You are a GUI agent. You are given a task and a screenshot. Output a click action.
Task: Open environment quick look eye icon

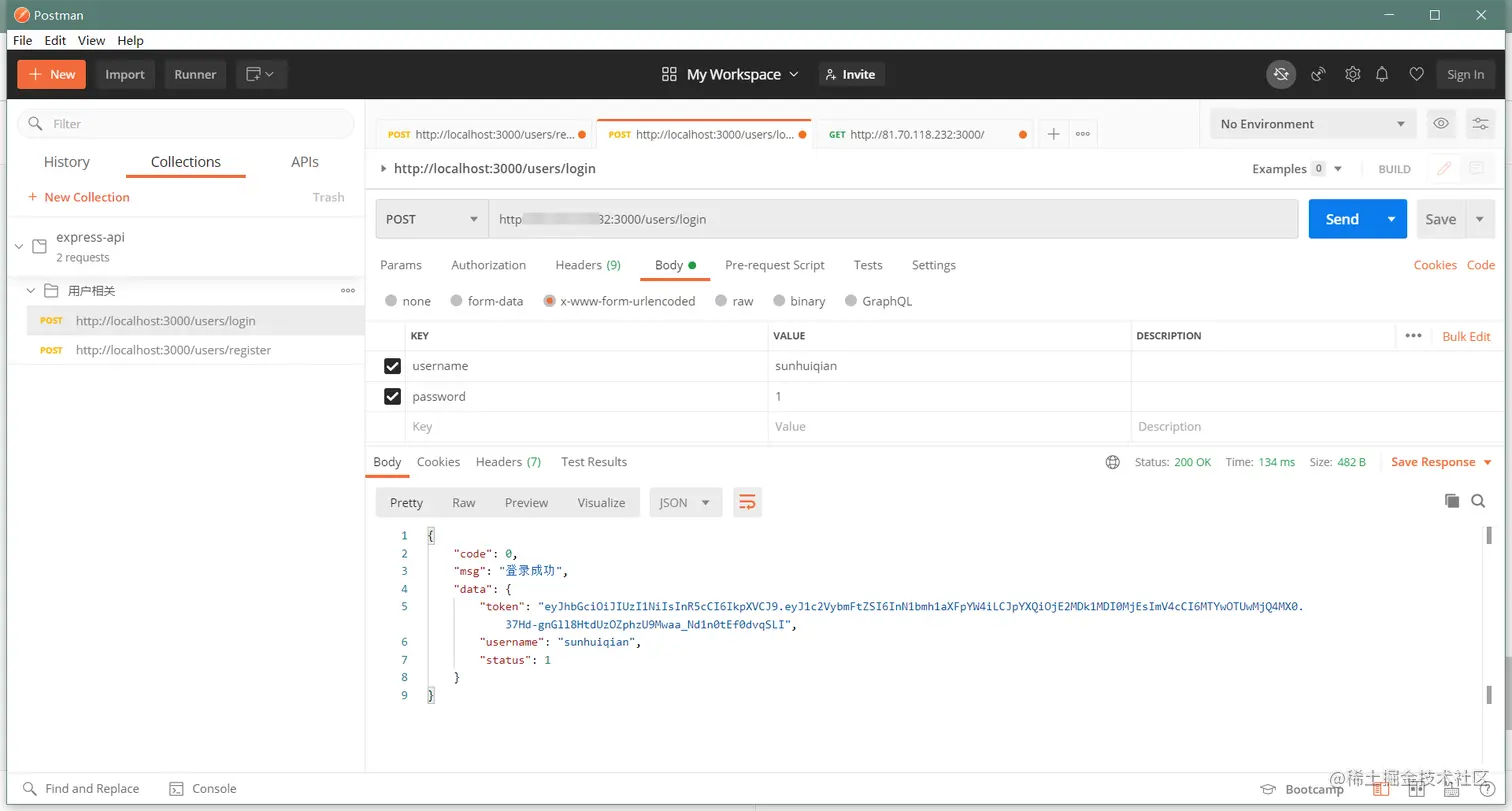[x=1441, y=124]
